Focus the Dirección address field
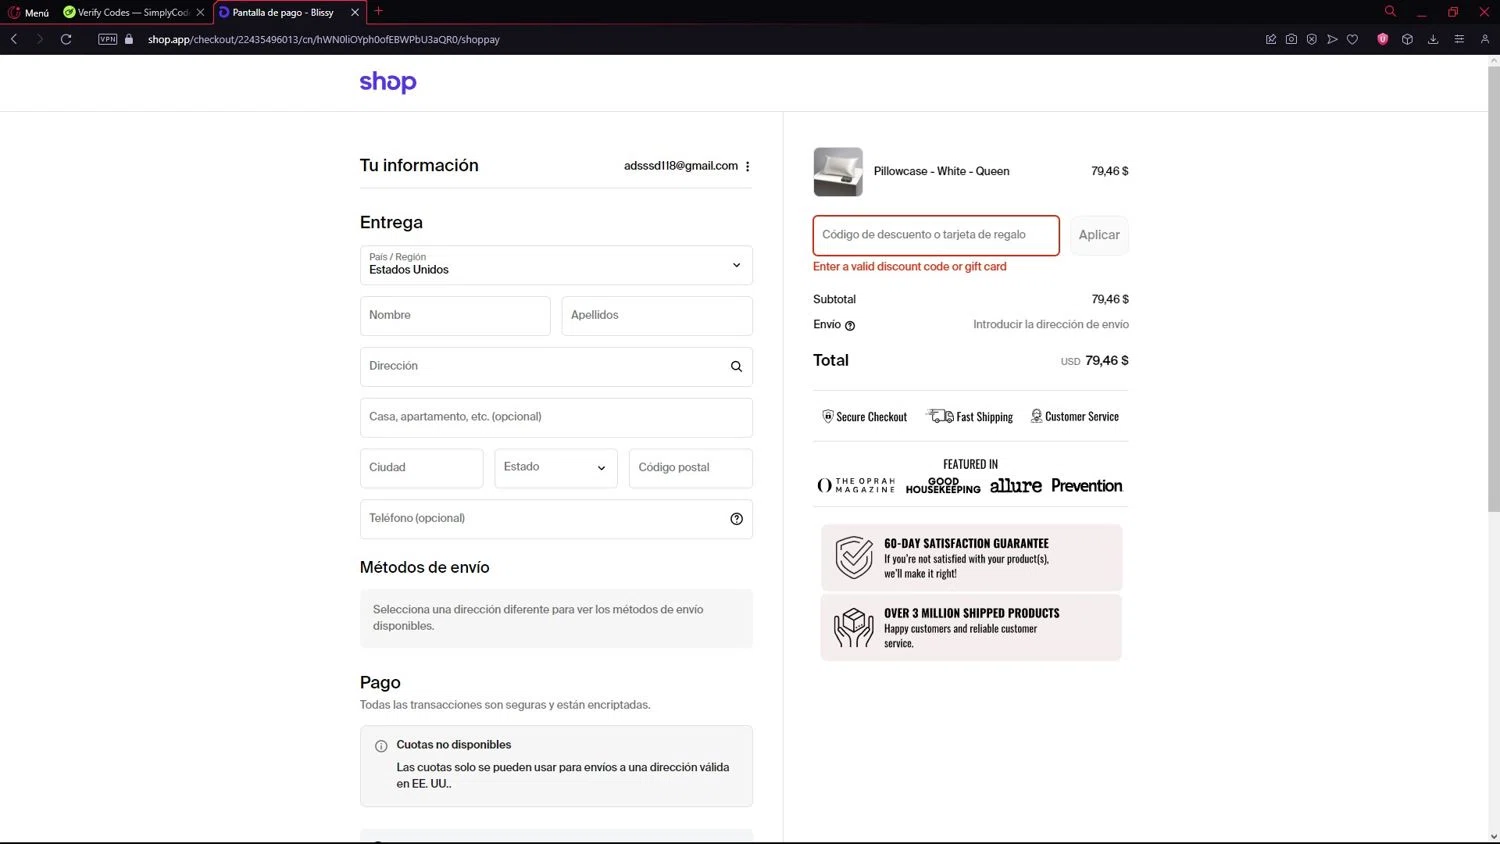The image size is (1500, 844). tap(556, 366)
